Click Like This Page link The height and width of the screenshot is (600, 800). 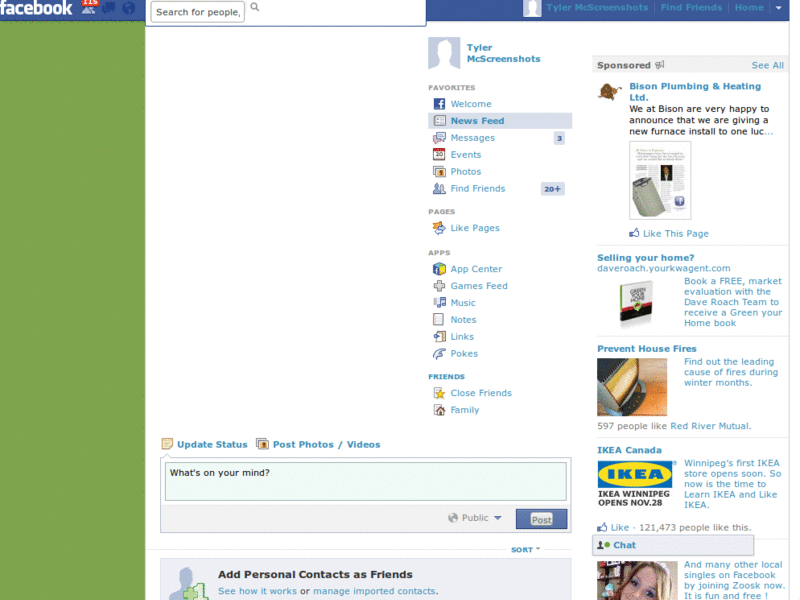click(x=676, y=234)
